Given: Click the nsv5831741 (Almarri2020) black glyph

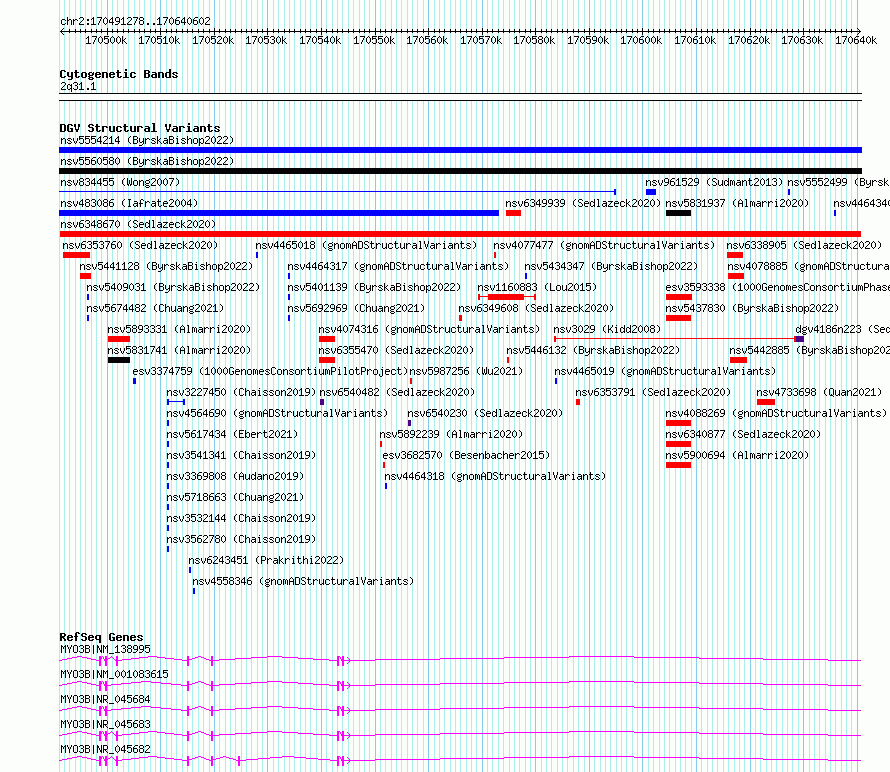Looking at the screenshot, I should (119, 360).
